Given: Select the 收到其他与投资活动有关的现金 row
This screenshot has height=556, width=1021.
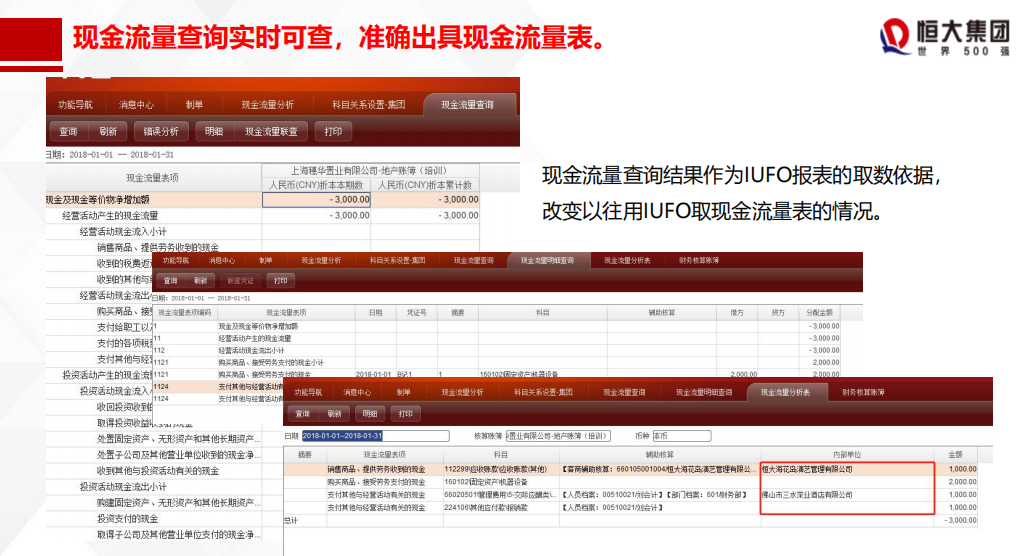Looking at the screenshot, I should [154, 471].
